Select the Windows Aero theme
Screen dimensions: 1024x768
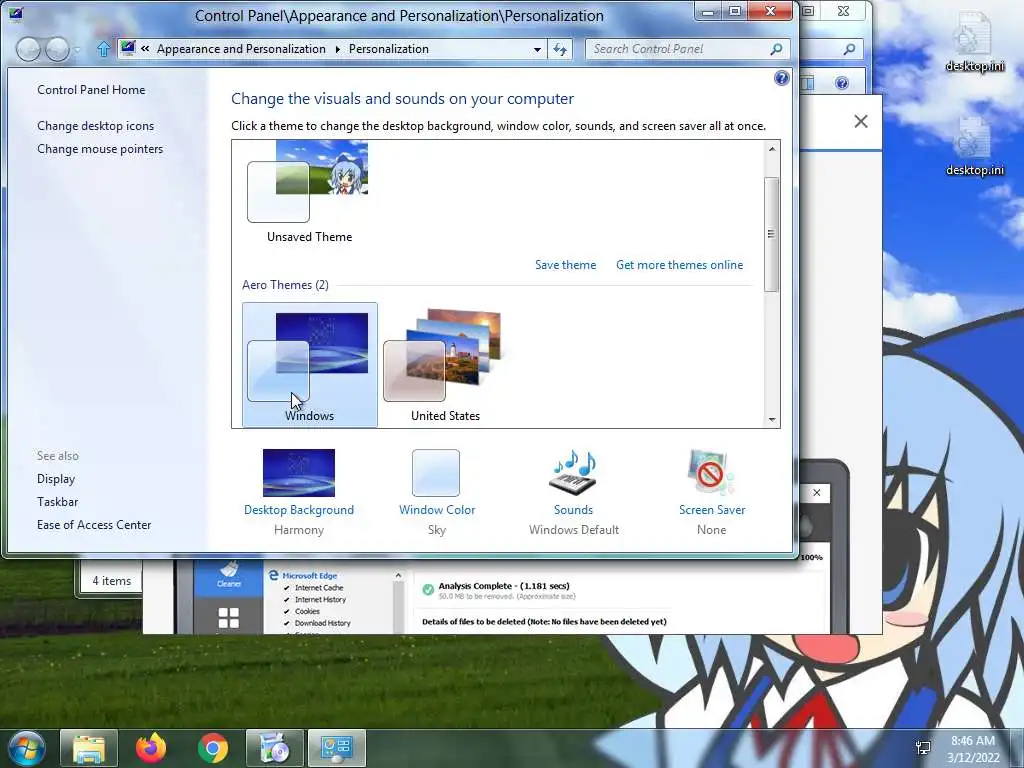pyautogui.click(x=310, y=364)
